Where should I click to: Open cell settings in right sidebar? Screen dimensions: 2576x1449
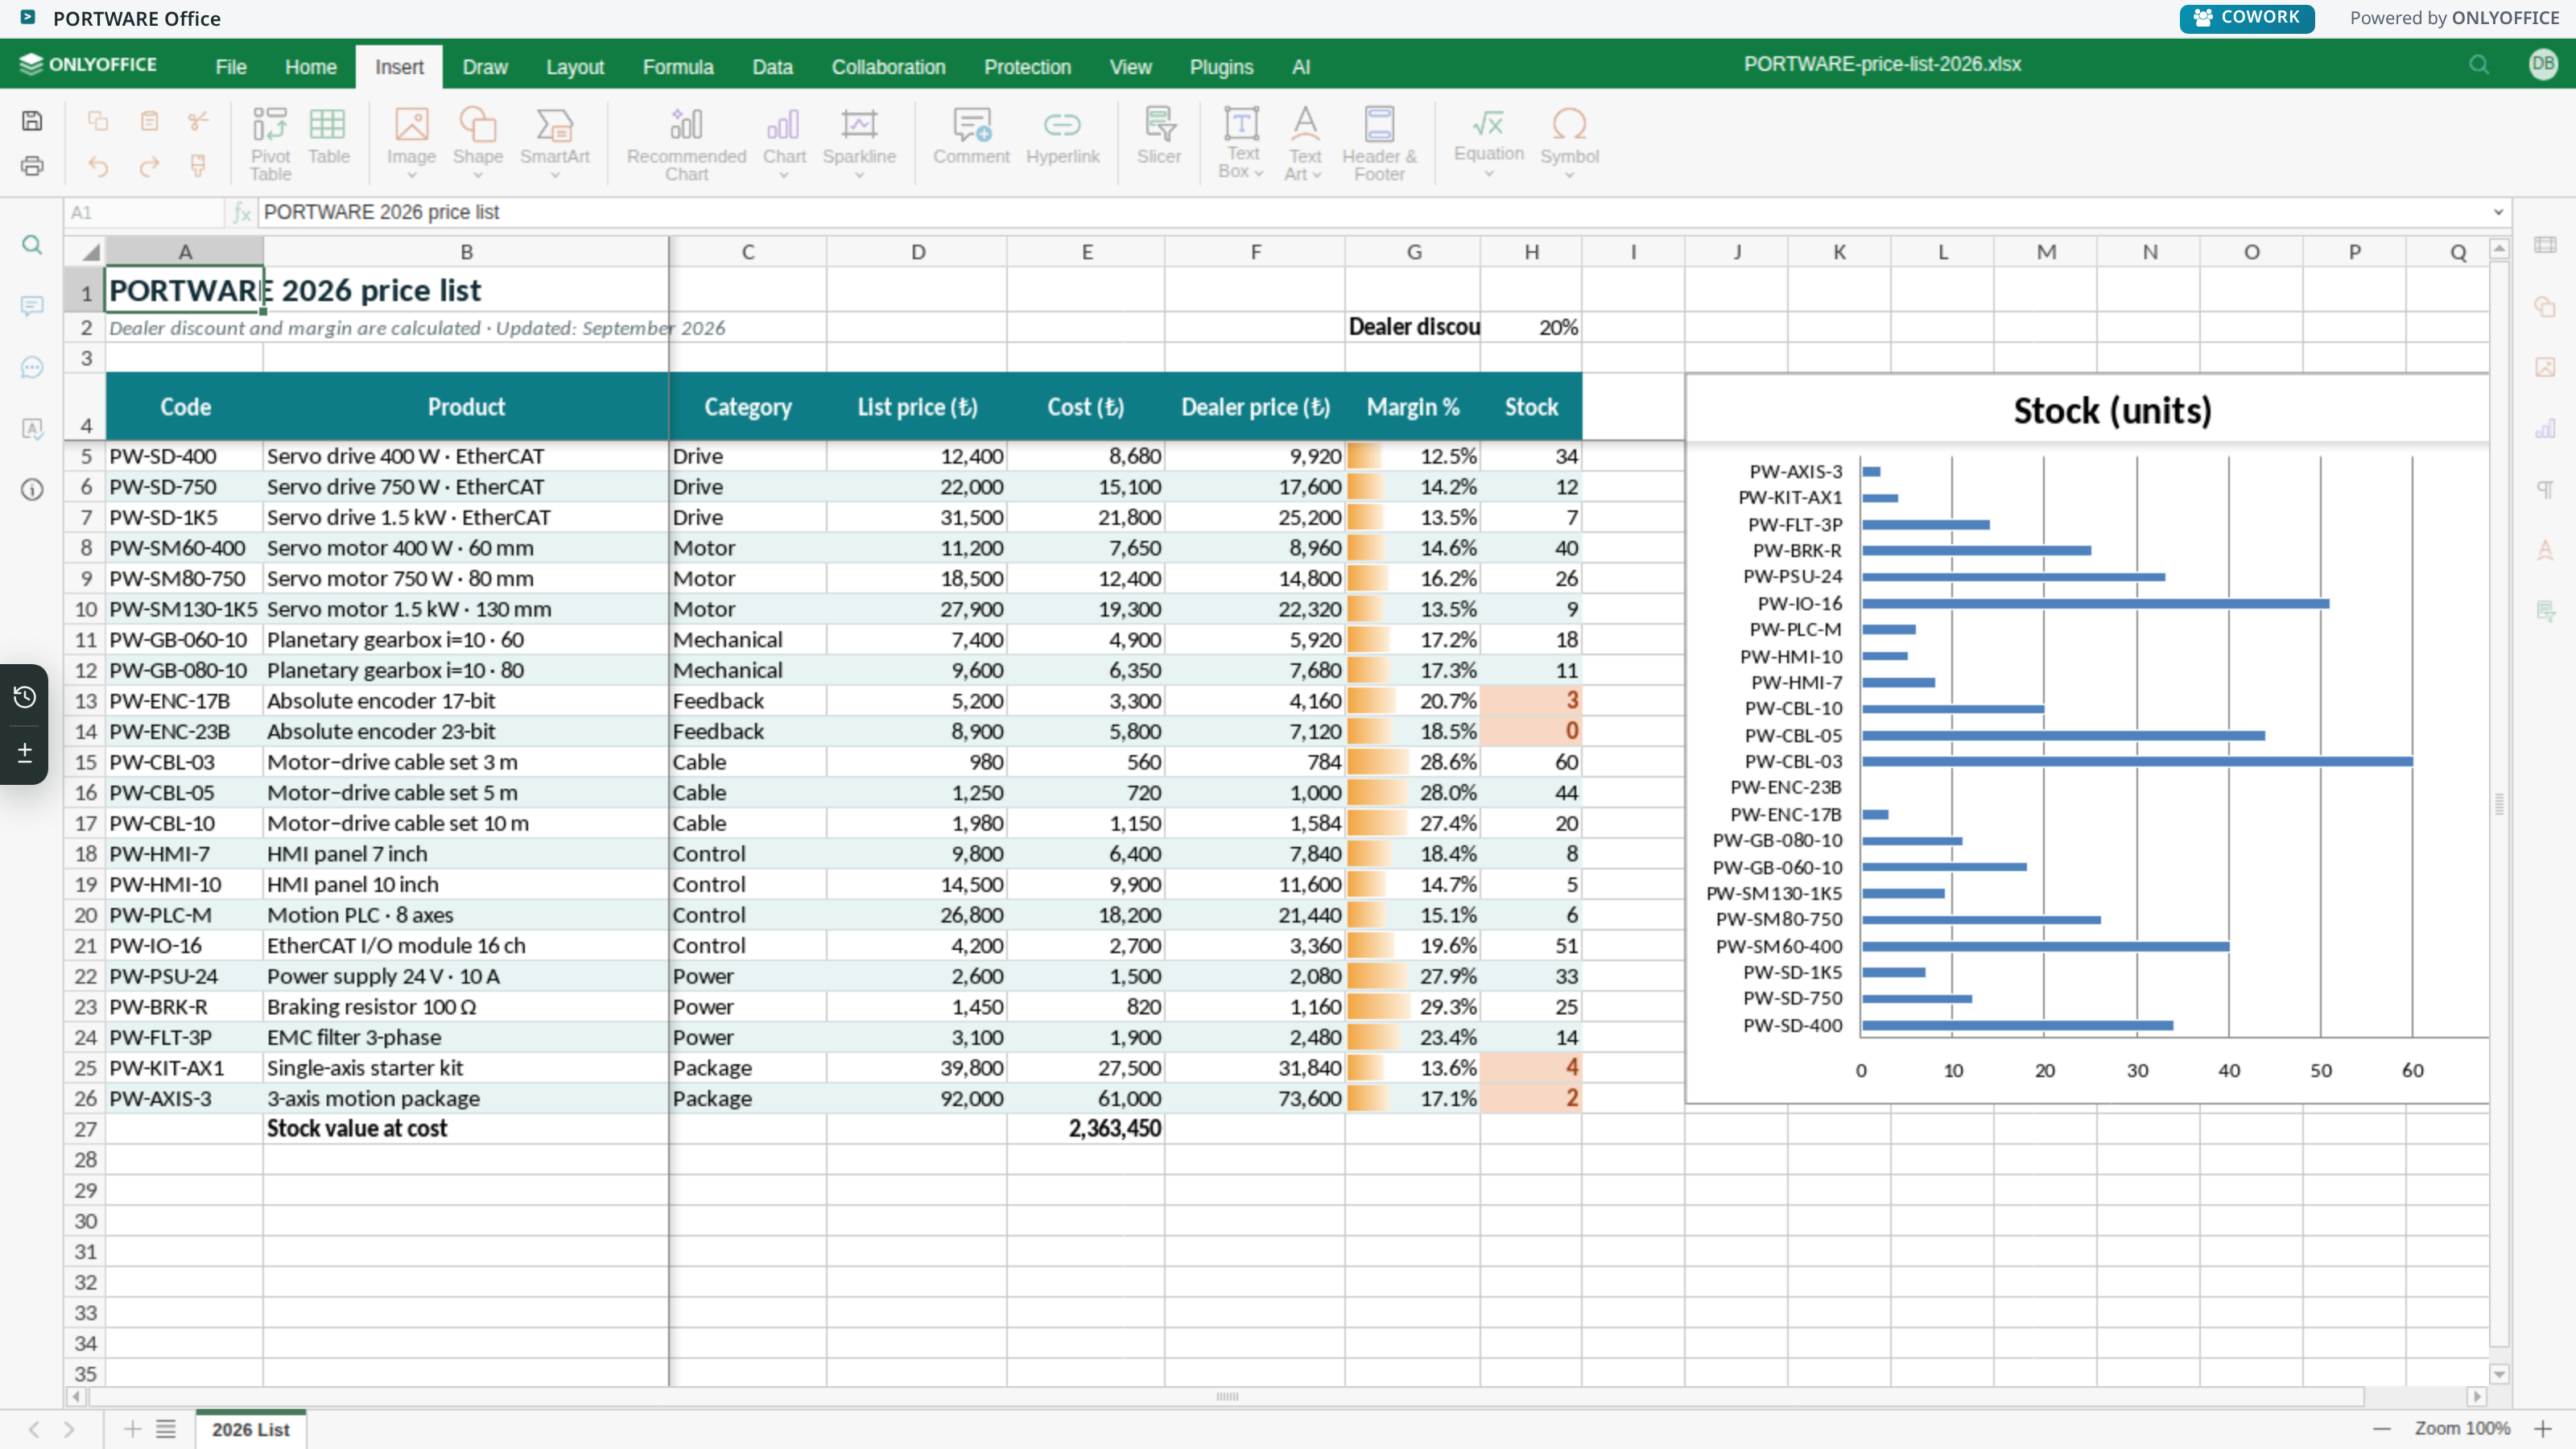[x=2545, y=245]
